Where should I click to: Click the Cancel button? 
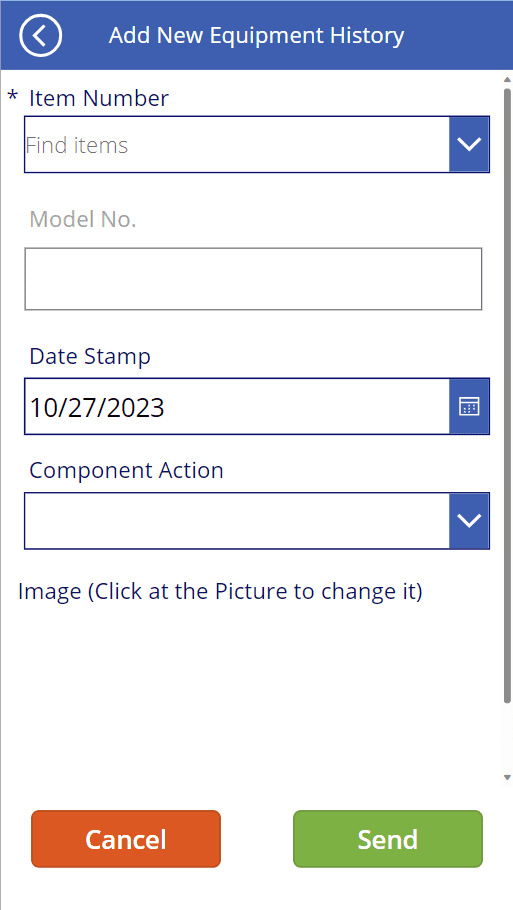click(x=126, y=839)
